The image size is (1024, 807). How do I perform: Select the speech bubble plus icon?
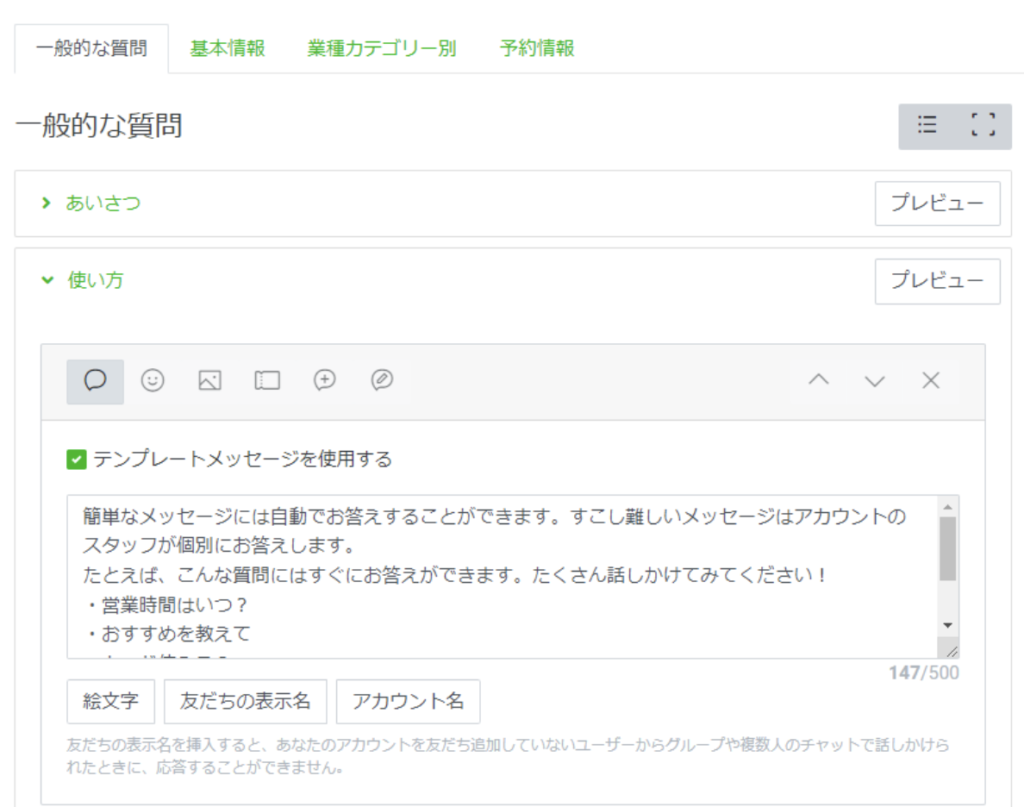324,381
